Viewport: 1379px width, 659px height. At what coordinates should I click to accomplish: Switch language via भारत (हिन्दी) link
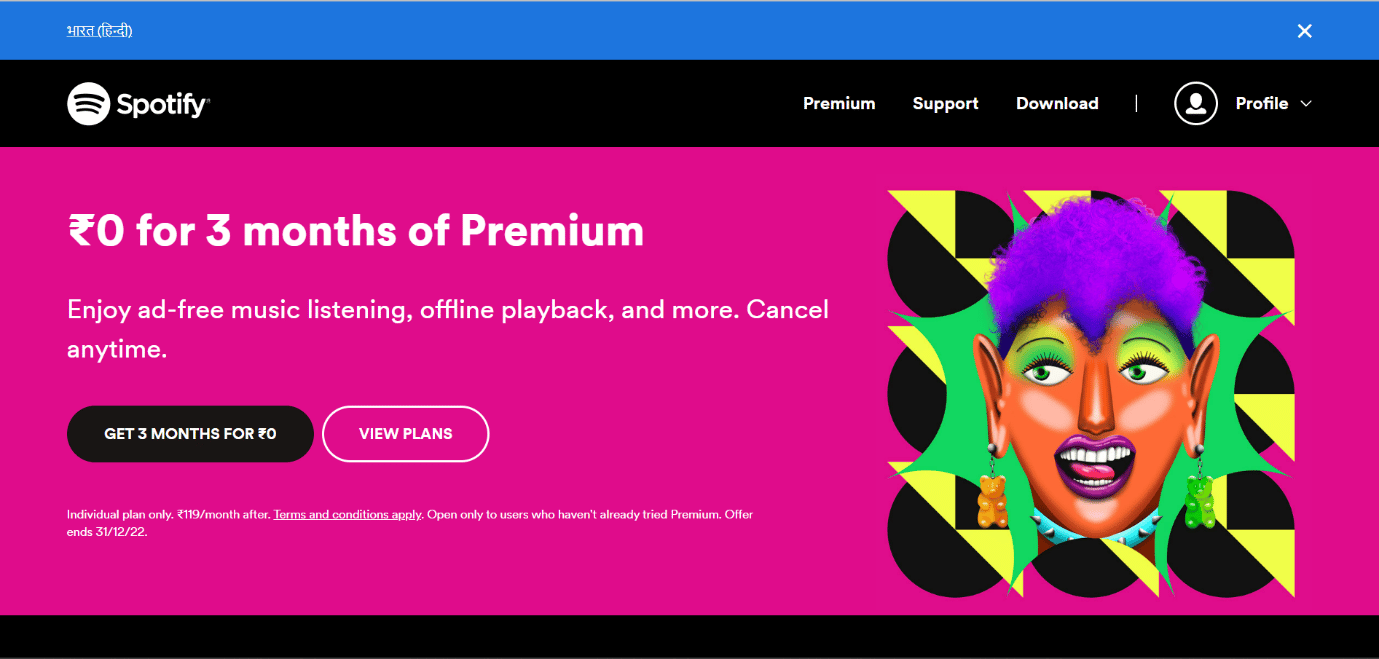pos(99,31)
